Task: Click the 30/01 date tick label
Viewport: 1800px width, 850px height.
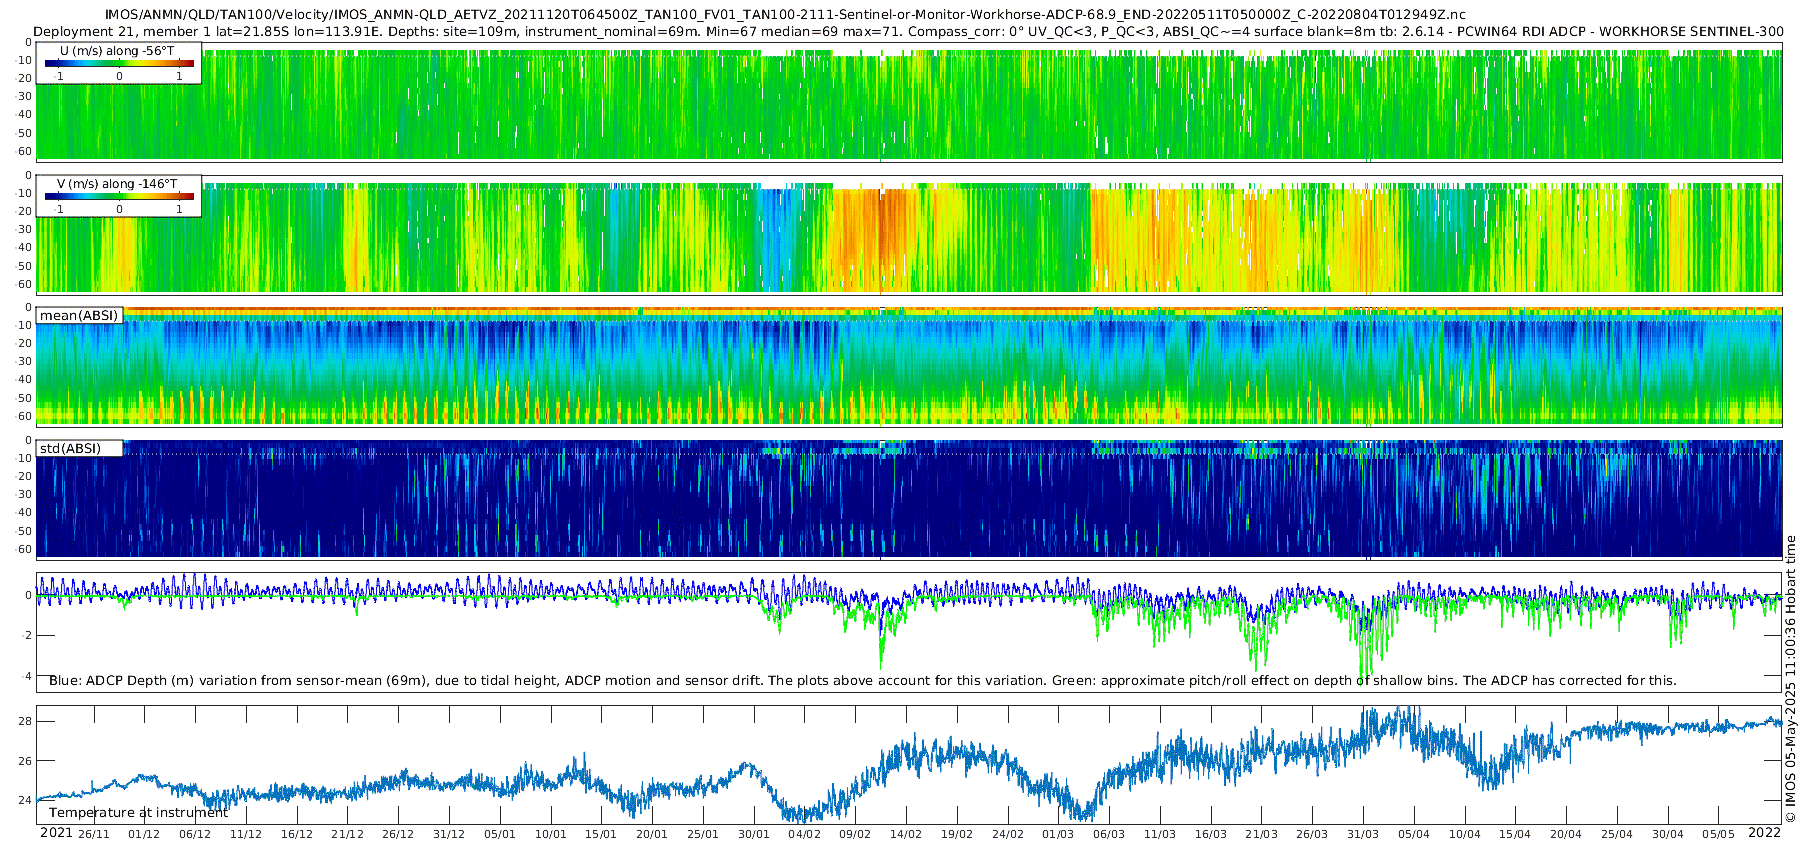Action: (x=754, y=834)
